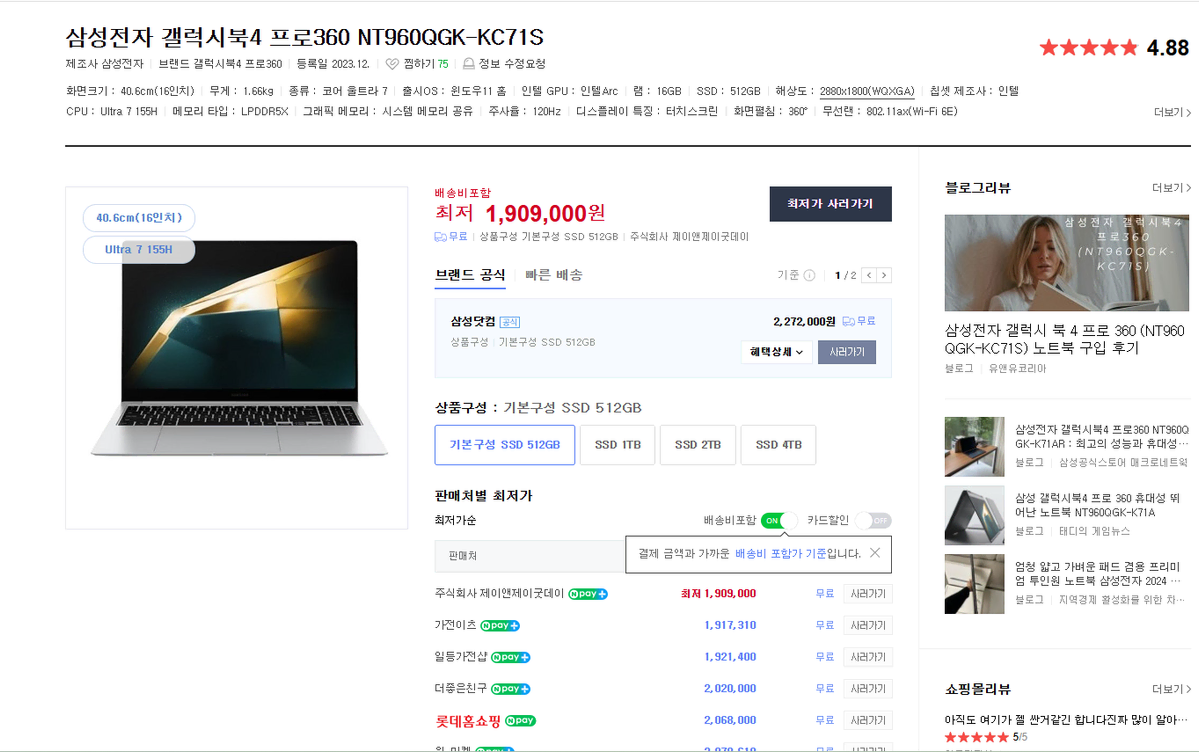The height and width of the screenshot is (752, 1199).
Task: Select 기본구성 SSD 512GB option
Action: tap(505, 445)
